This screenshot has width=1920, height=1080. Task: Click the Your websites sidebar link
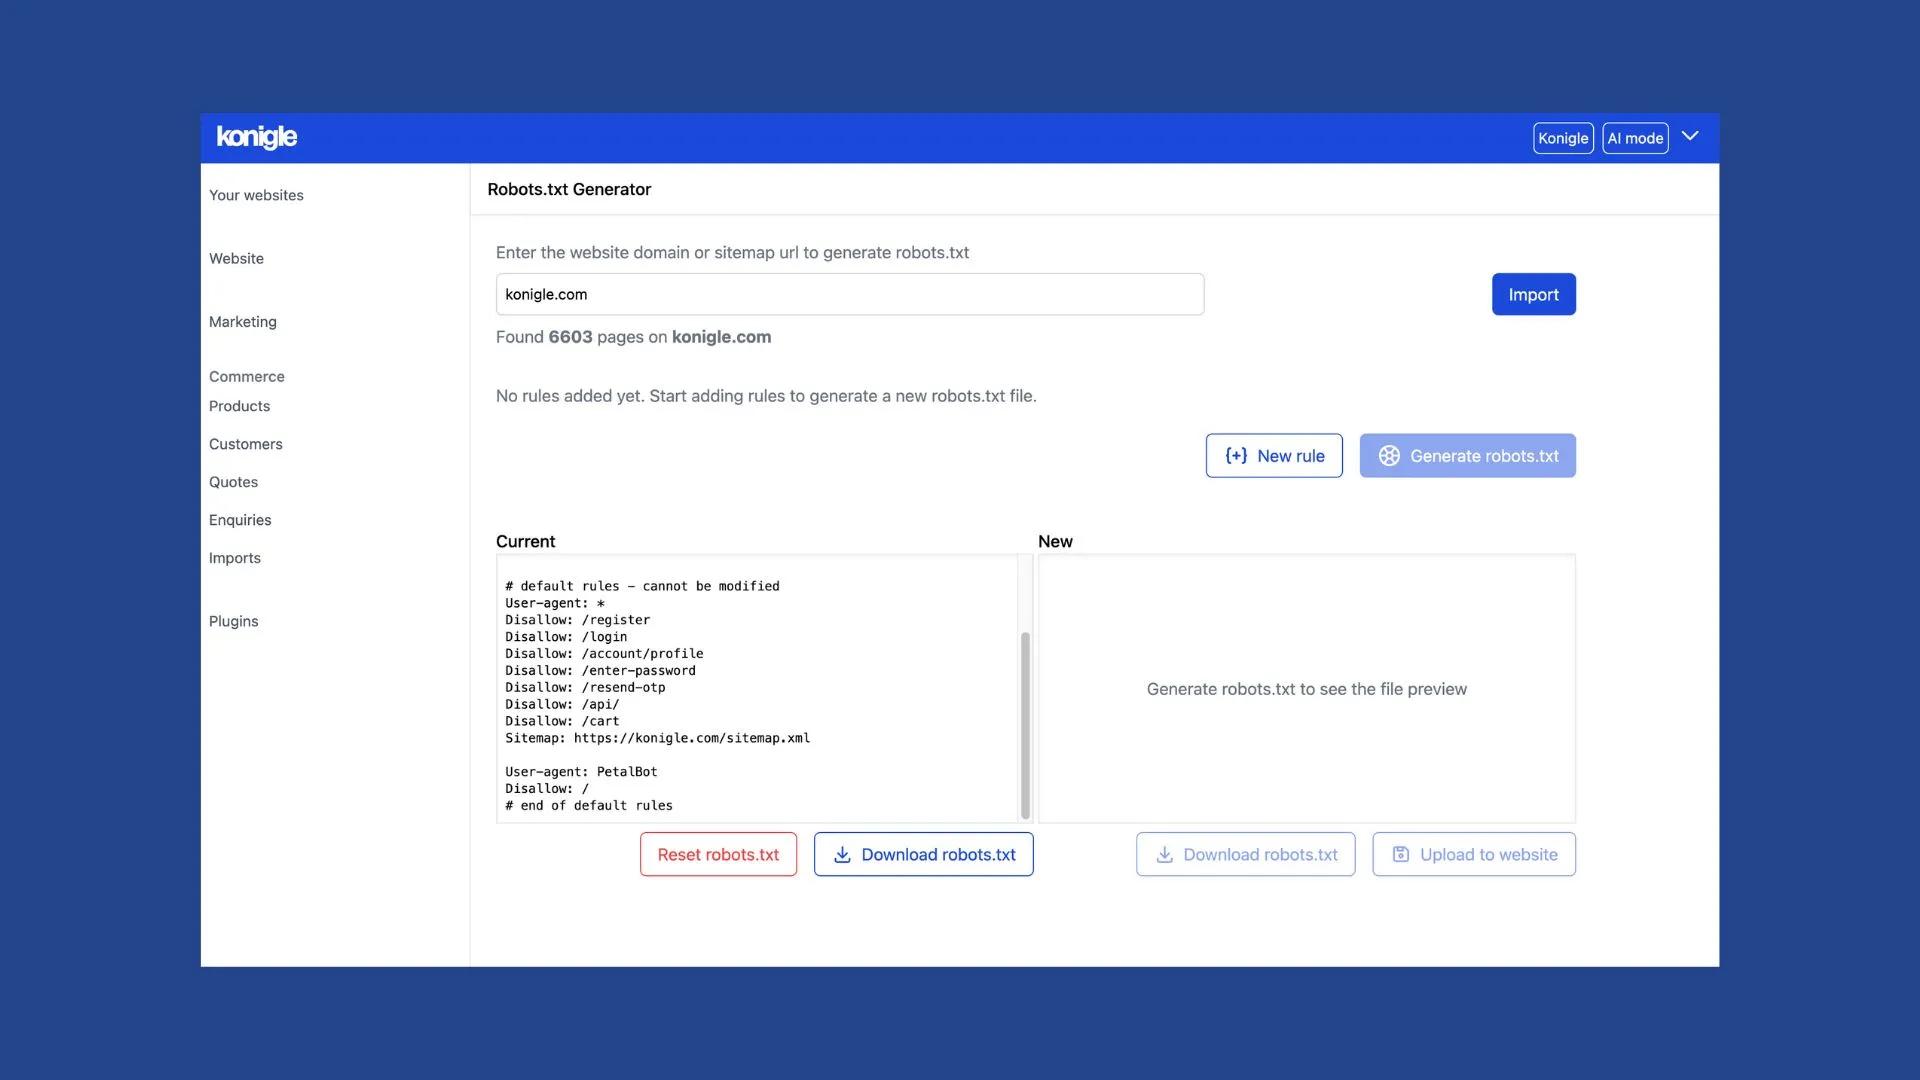(x=256, y=195)
